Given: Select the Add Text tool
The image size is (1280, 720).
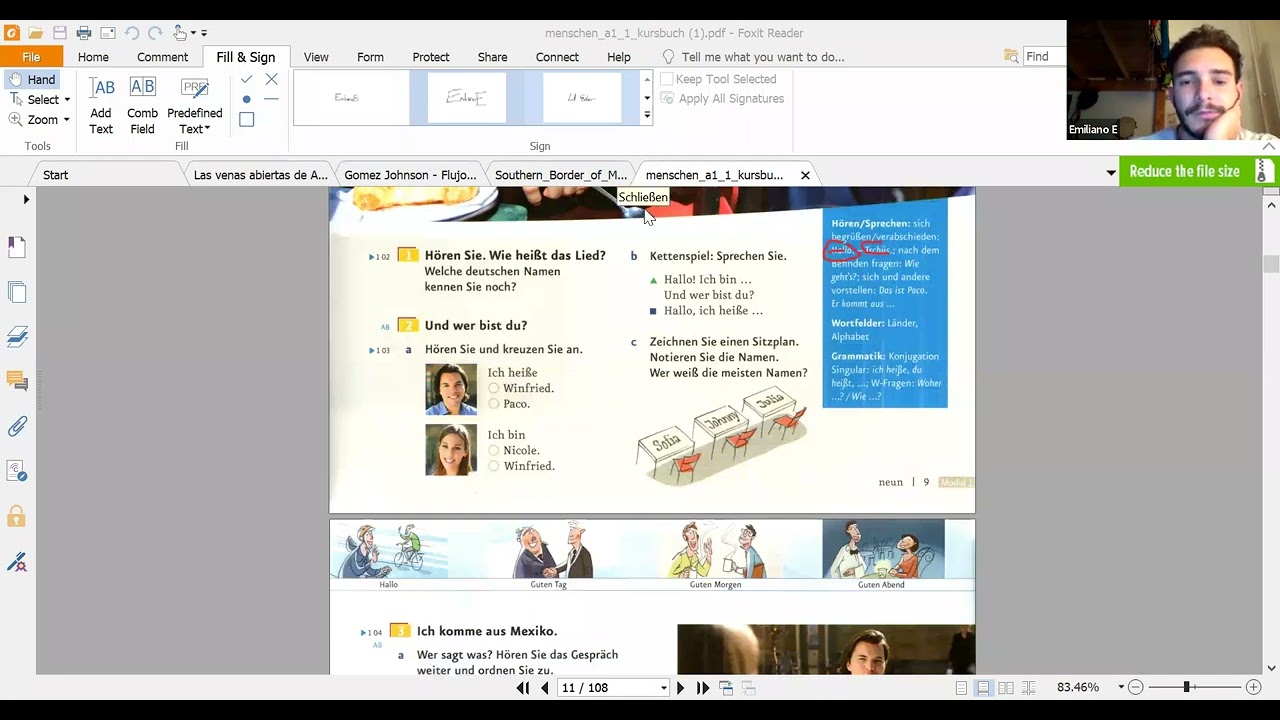Looking at the screenshot, I should click(x=101, y=106).
